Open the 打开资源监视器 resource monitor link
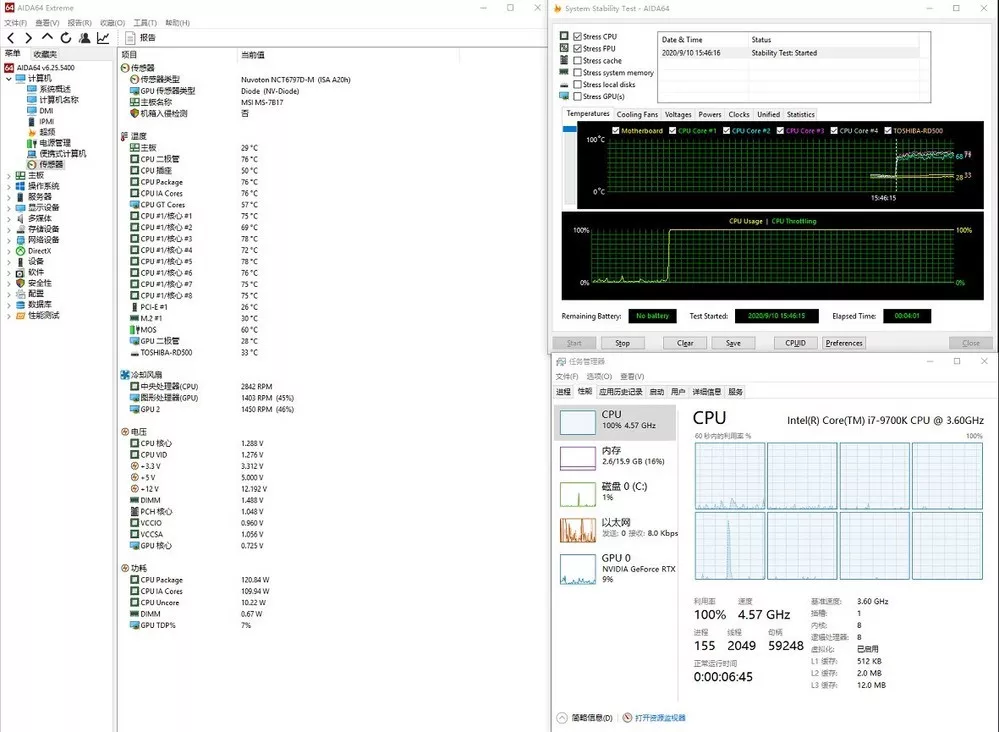Viewport: 999px width, 732px height. [658, 718]
